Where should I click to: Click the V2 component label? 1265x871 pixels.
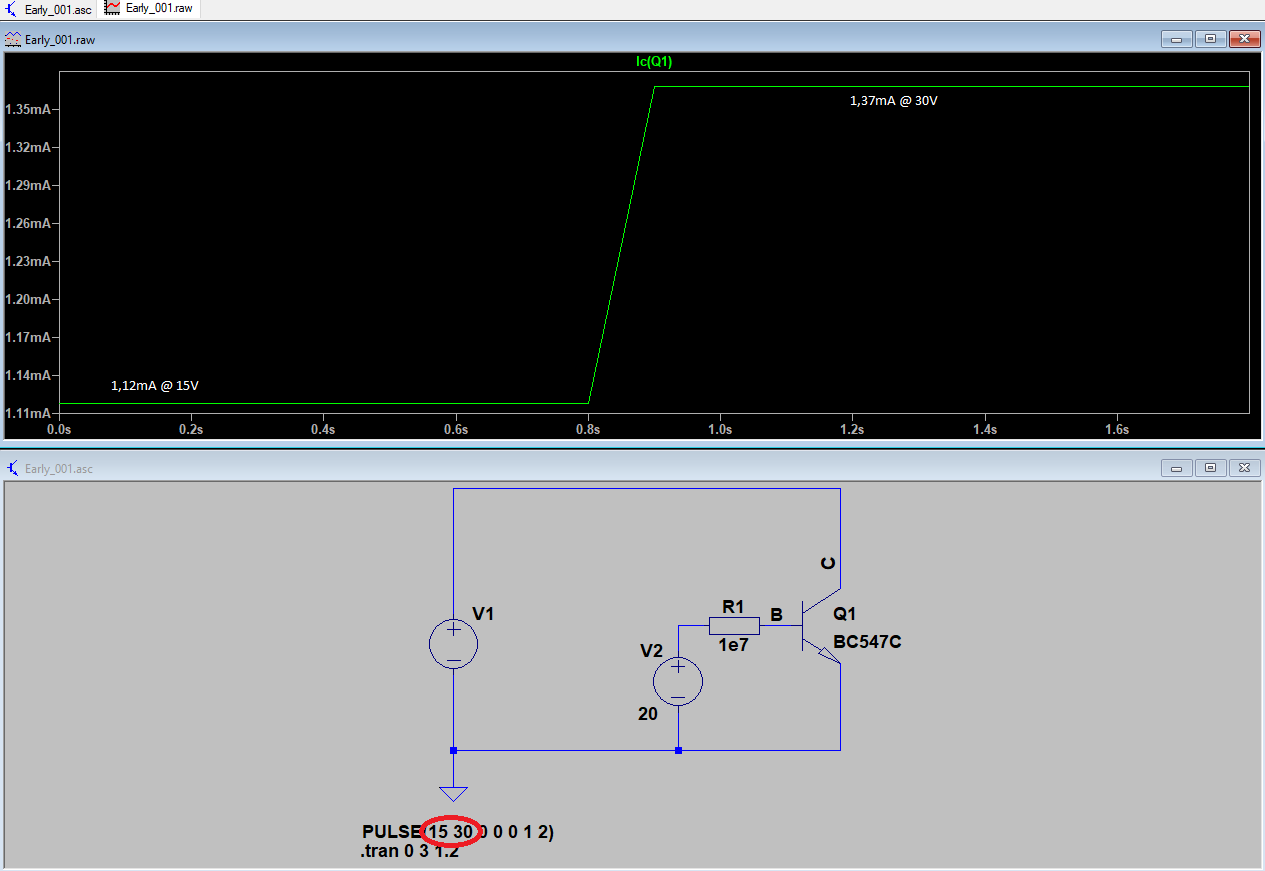(x=651, y=651)
